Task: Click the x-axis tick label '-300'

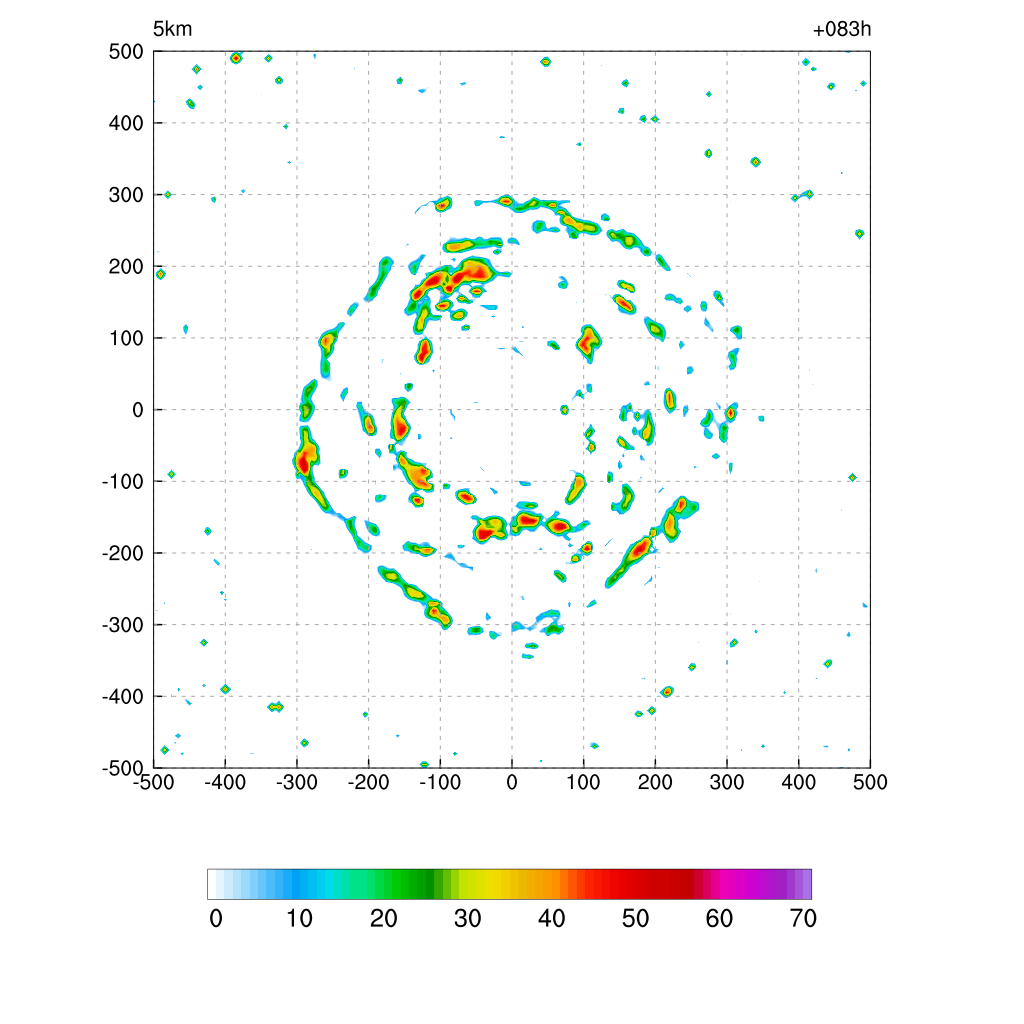Action: [x=297, y=782]
